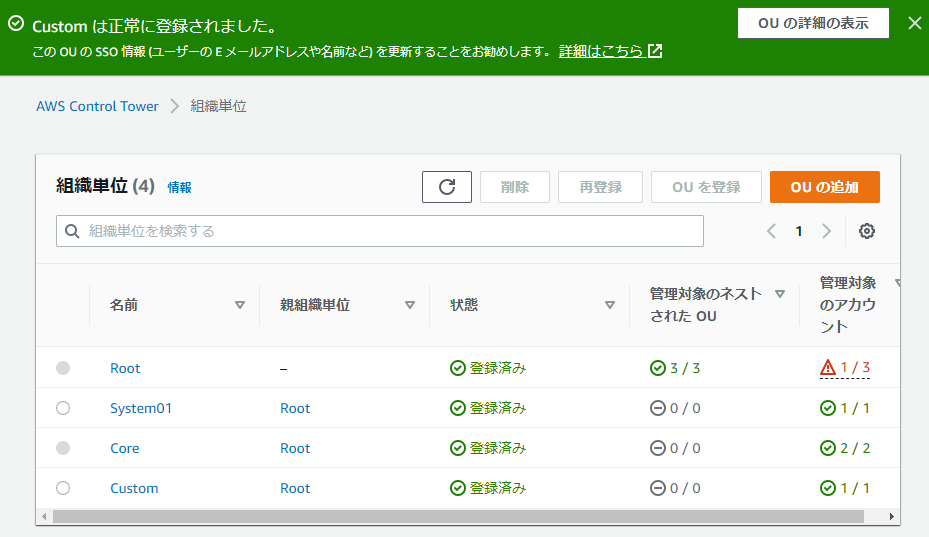Image resolution: width=929 pixels, height=537 pixels.
Task: Open parent Root link in Core row
Action: click(295, 448)
